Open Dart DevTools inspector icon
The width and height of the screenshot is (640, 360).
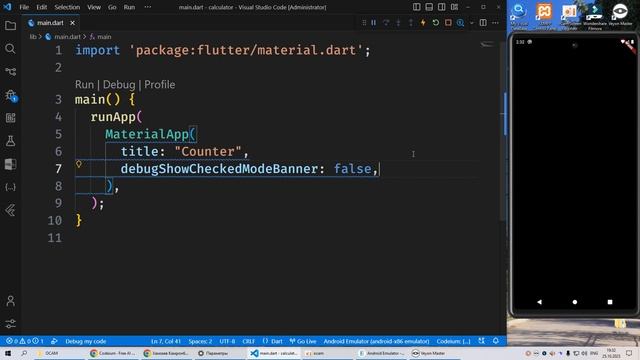[x=460, y=23]
